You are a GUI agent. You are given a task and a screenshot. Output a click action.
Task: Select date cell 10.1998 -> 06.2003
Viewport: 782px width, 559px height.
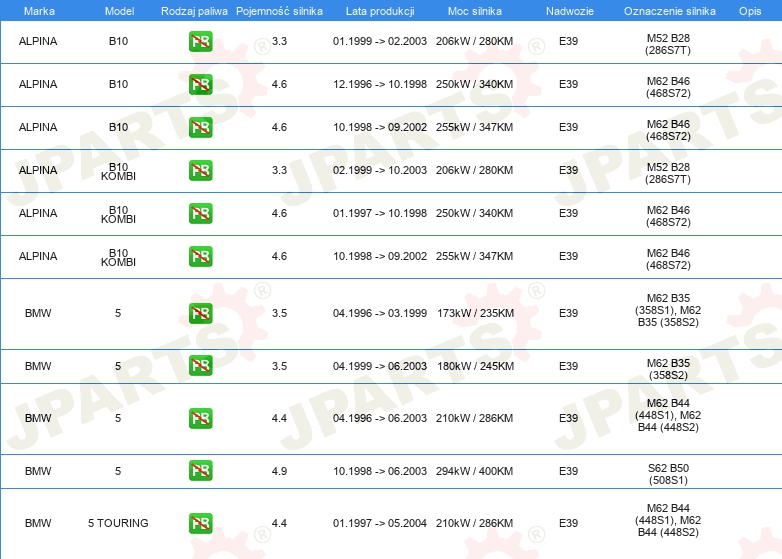[380, 471]
